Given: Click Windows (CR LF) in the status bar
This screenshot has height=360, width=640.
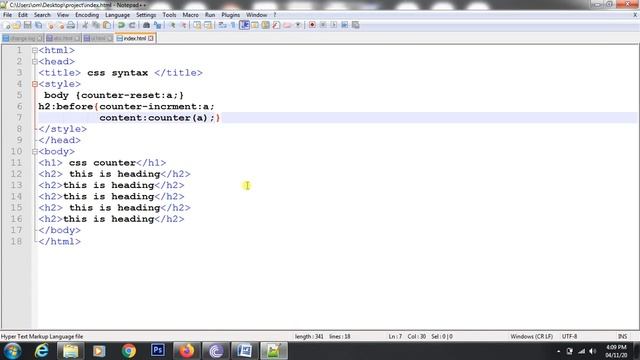Looking at the screenshot, I should [x=531, y=336].
